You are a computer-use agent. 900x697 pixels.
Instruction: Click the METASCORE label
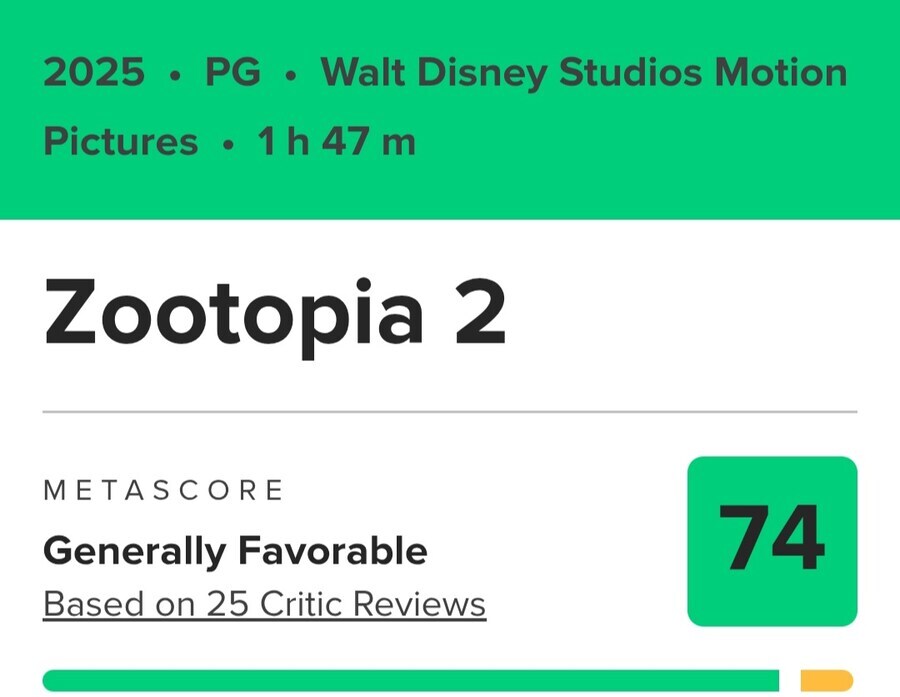[164, 490]
